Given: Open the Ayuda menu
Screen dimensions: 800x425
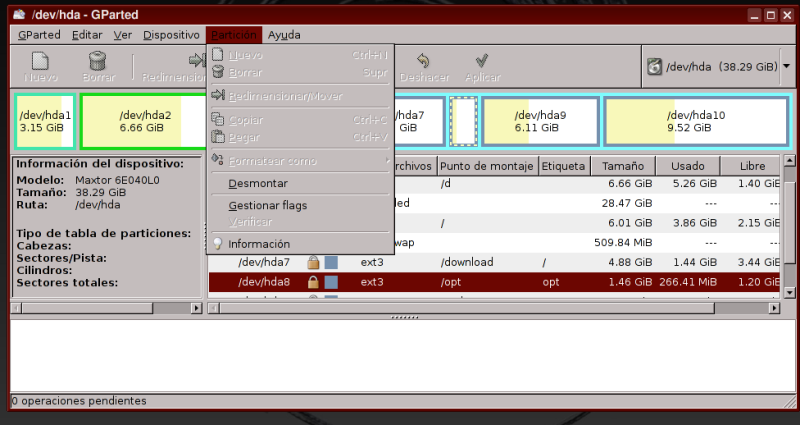Looking at the screenshot, I should (x=284, y=35).
